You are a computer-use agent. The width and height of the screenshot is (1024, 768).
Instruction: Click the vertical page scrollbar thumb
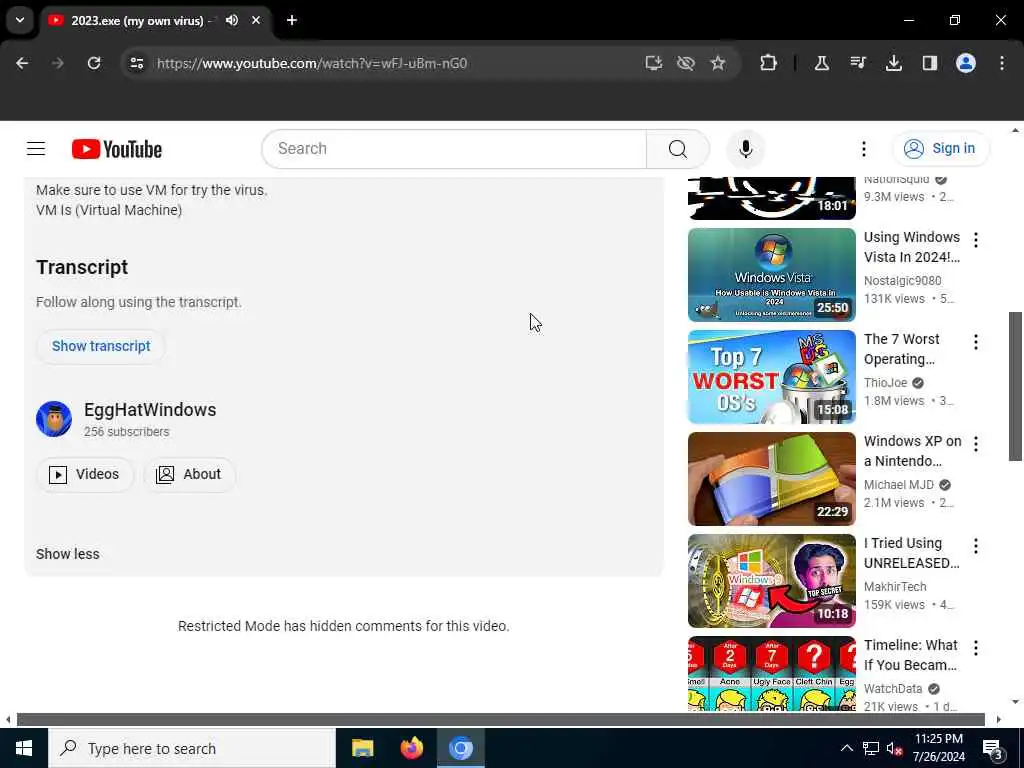[1015, 387]
